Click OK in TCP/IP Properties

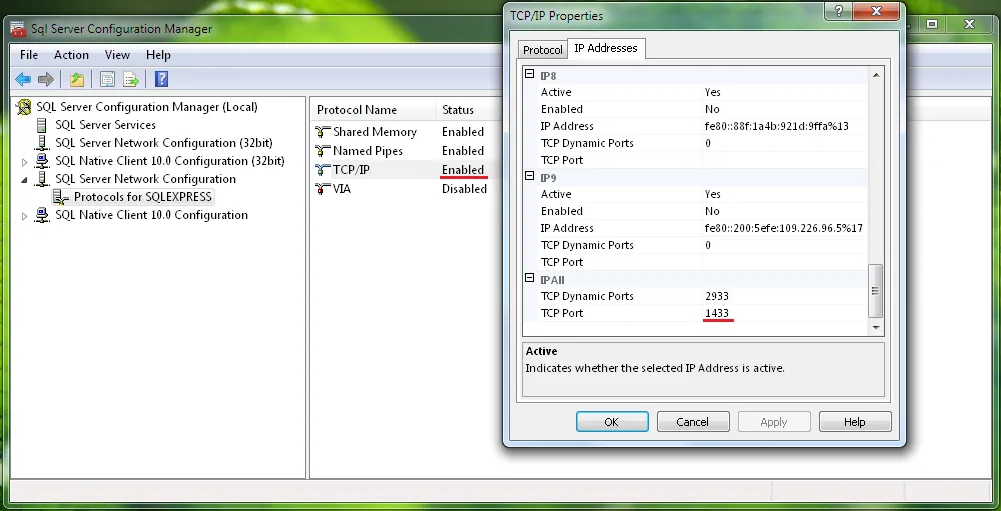click(612, 422)
